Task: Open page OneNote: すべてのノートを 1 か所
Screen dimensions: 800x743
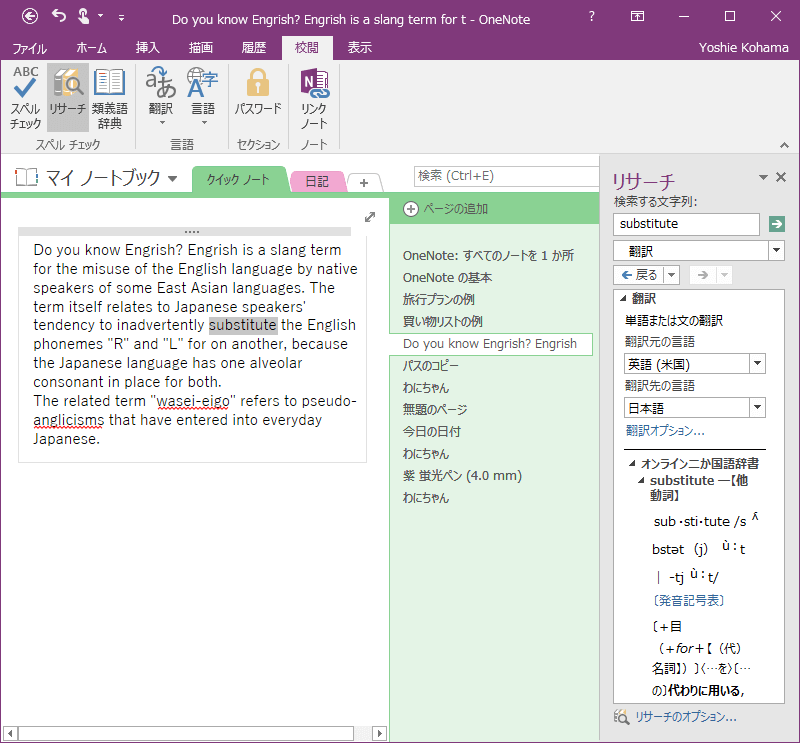Action: point(488,256)
